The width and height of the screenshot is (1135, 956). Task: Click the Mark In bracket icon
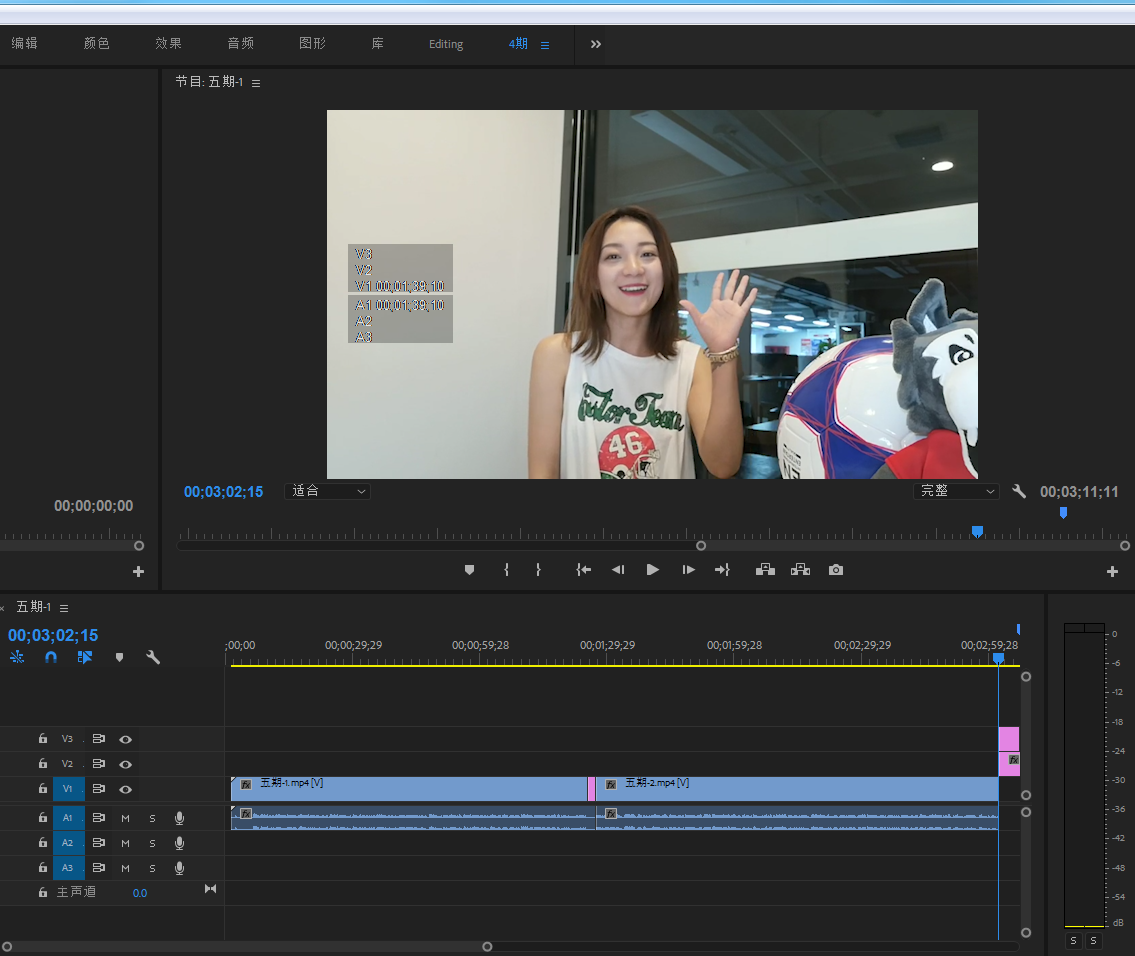506,570
